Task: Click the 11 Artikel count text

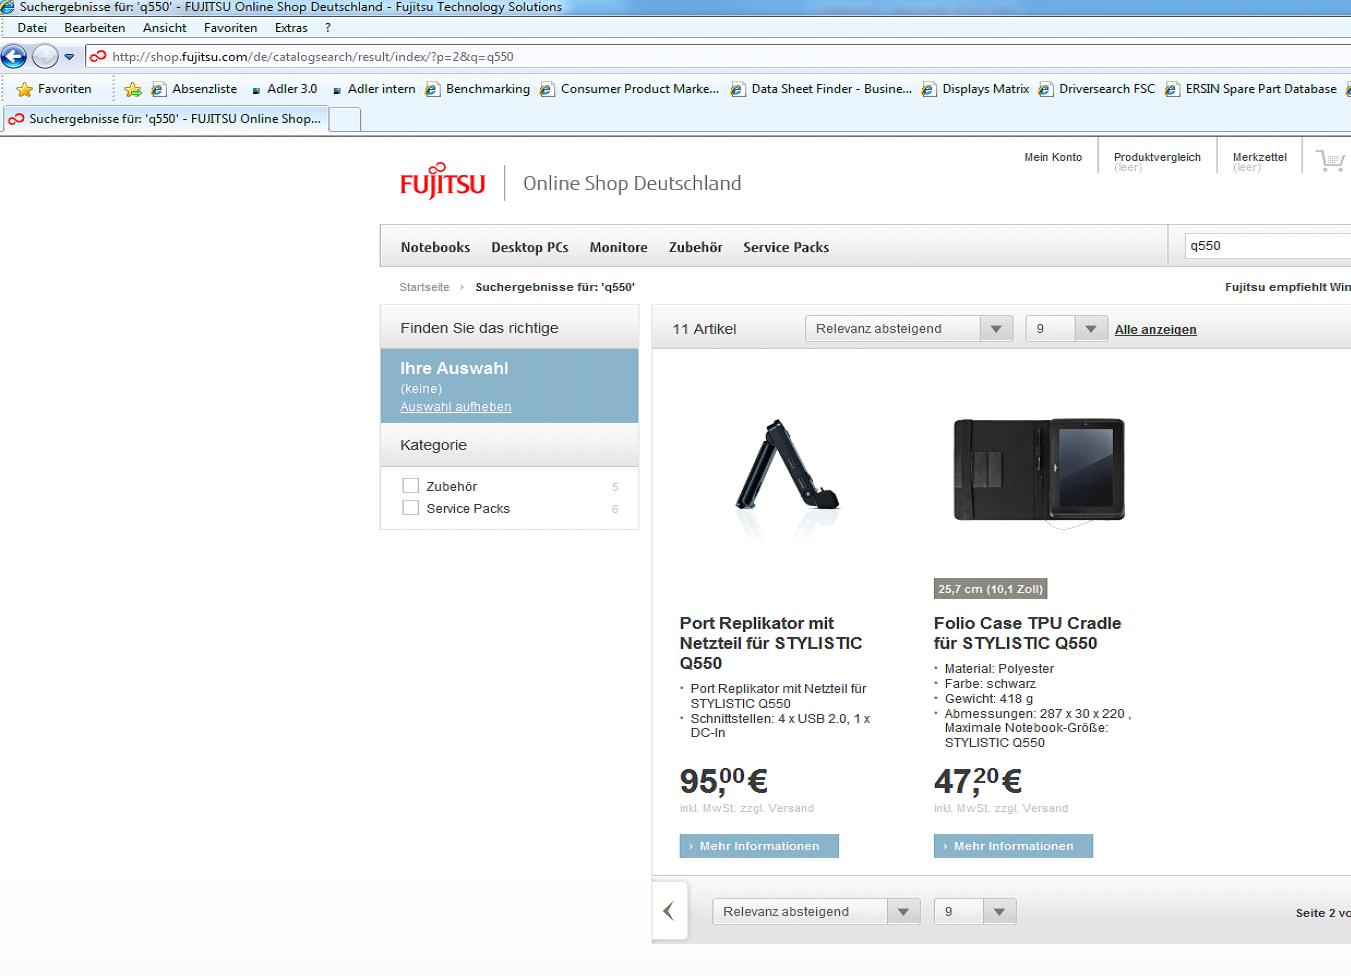Action: (x=704, y=329)
